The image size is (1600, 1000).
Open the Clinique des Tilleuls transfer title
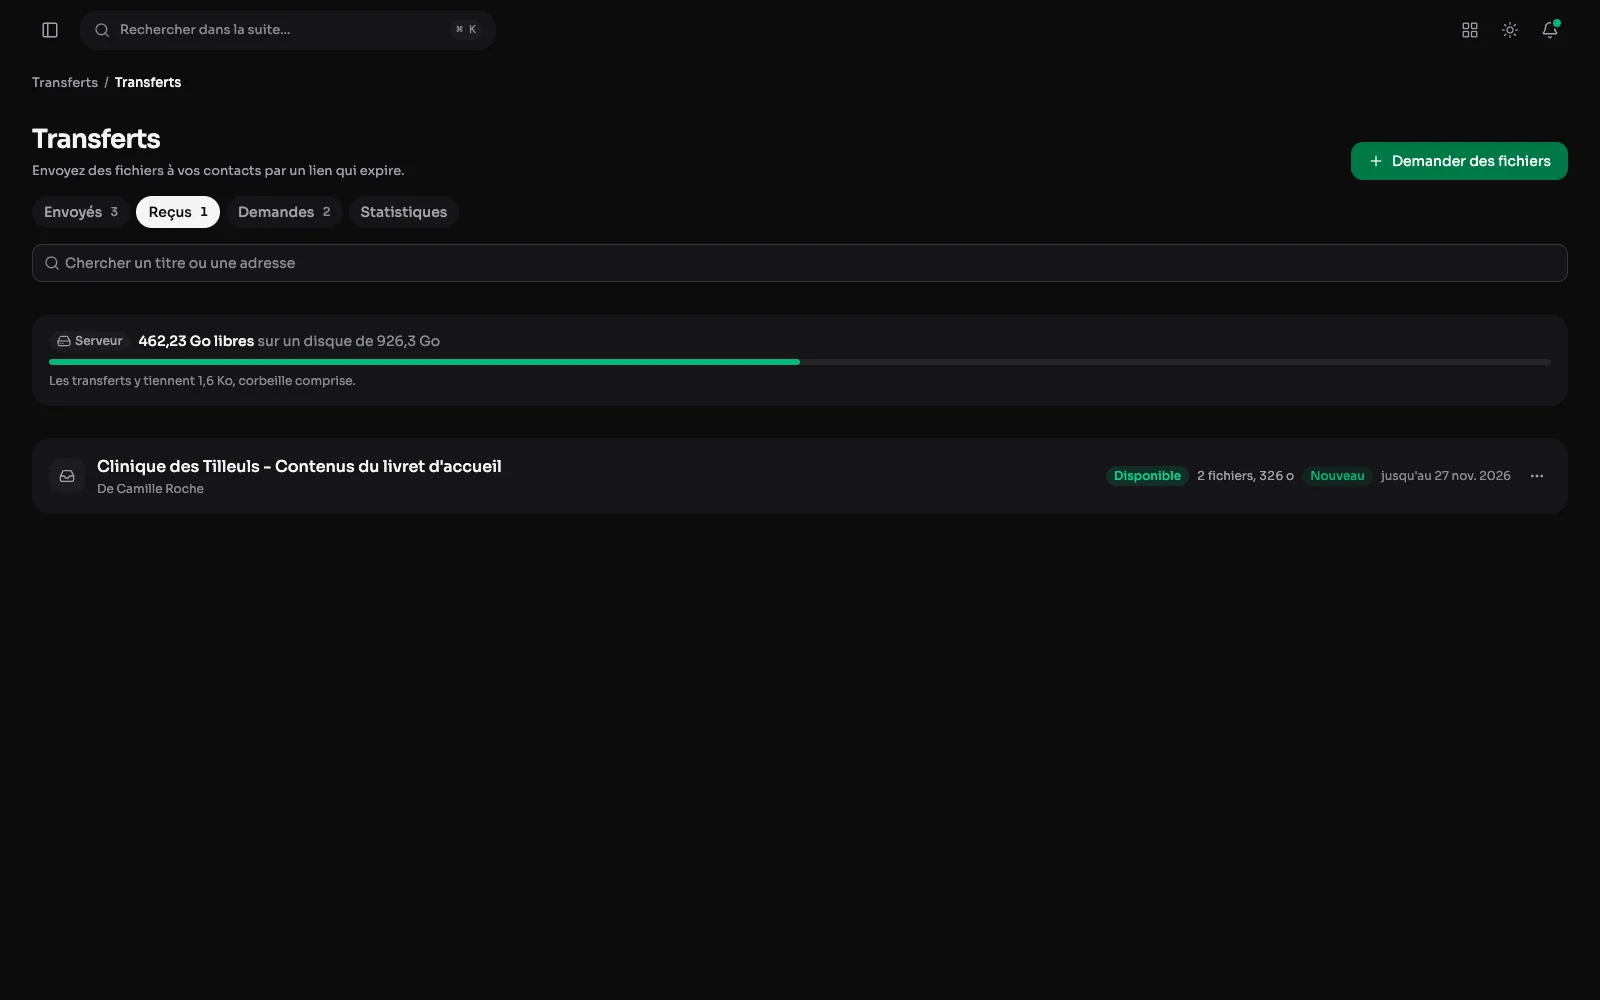click(299, 466)
